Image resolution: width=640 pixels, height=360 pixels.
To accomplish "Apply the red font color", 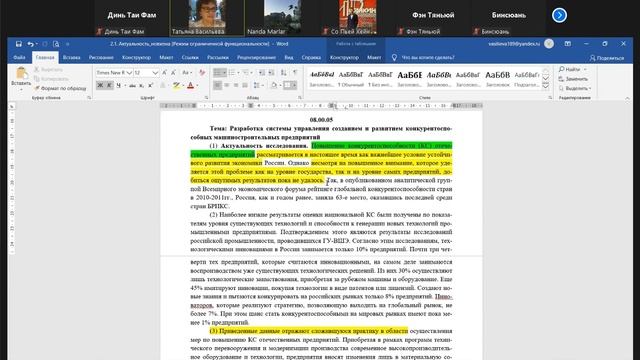I will (x=190, y=85).
